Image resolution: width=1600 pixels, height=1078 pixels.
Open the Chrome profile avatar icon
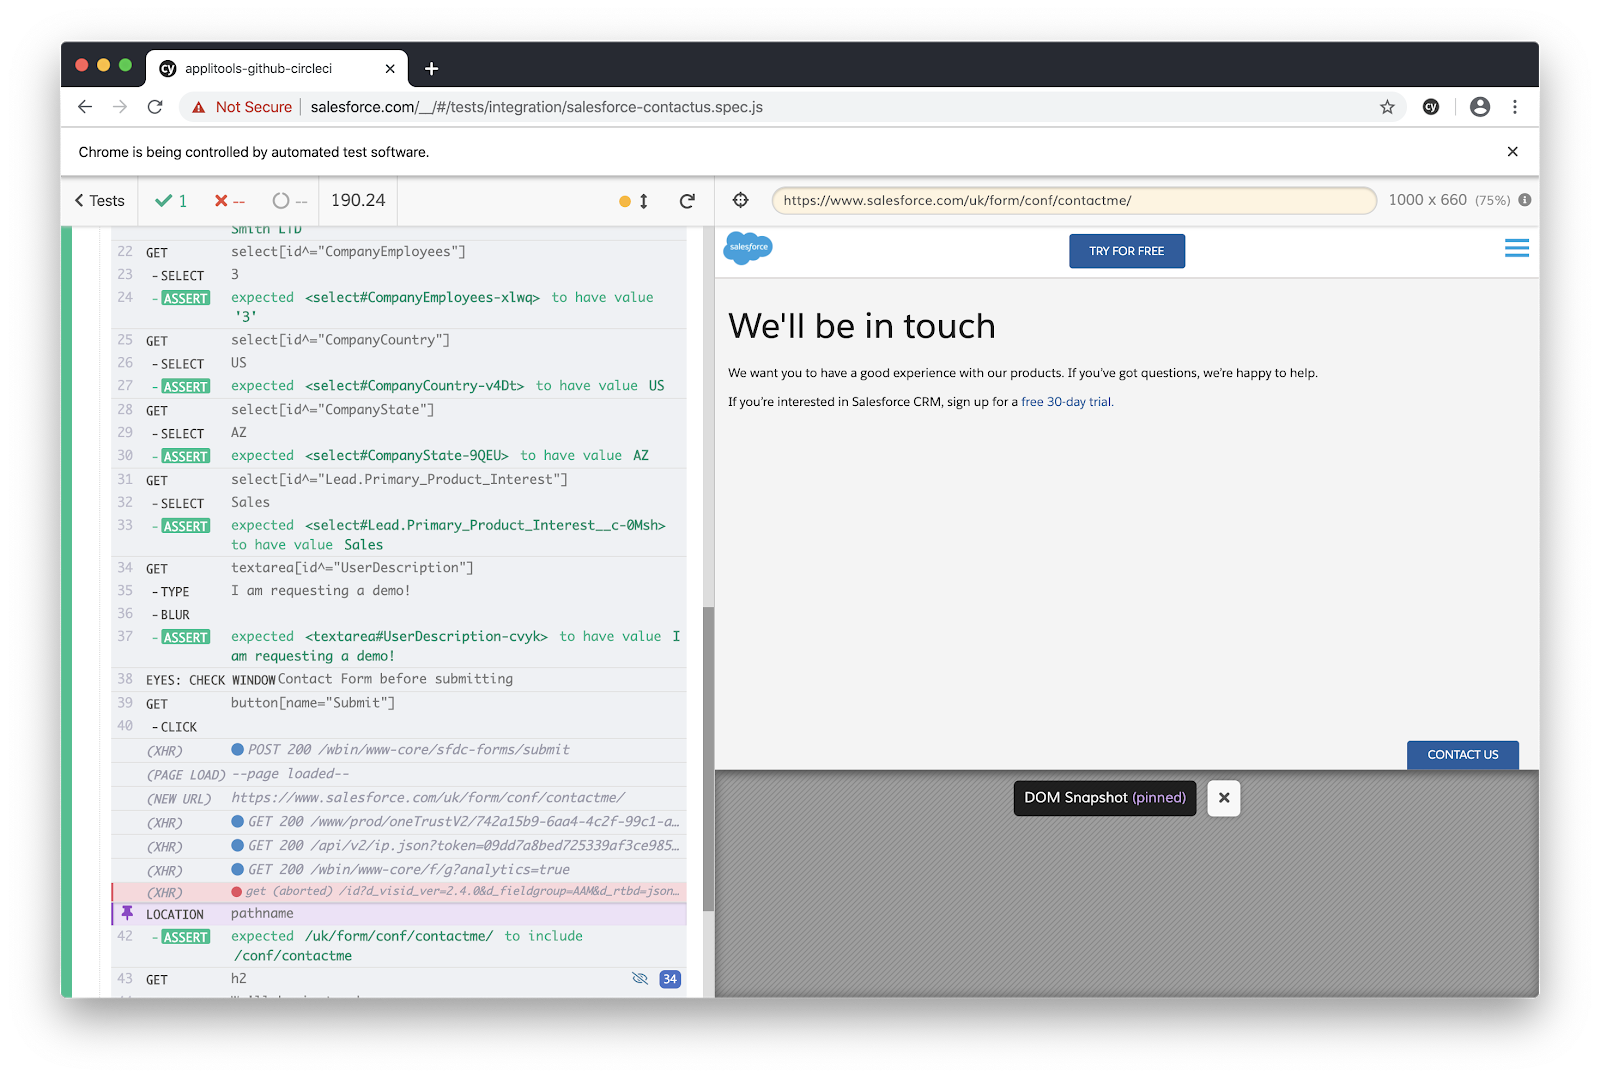pyautogui.click(x=1480, y=107)
